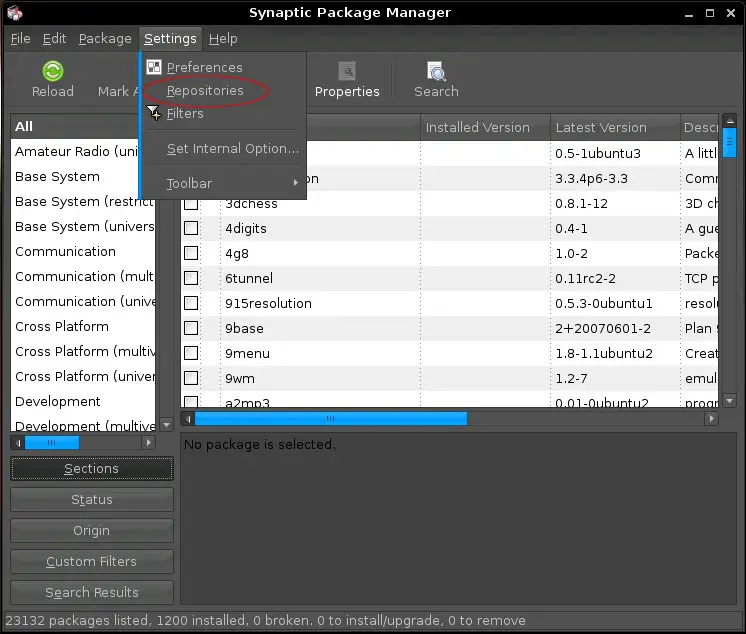746x634 pixels.
Task: Click version 0.5-1ubuntu3 cell
Action: pyautogui.click(x=598, y=154)
